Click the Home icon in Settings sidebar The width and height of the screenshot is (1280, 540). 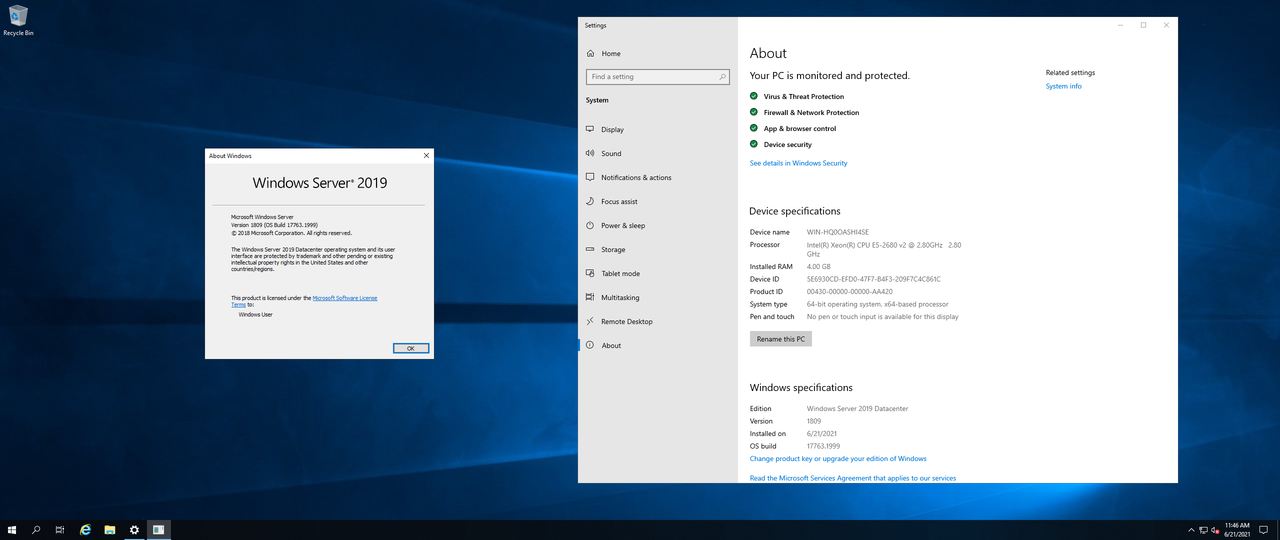click(x=590, y=53)
